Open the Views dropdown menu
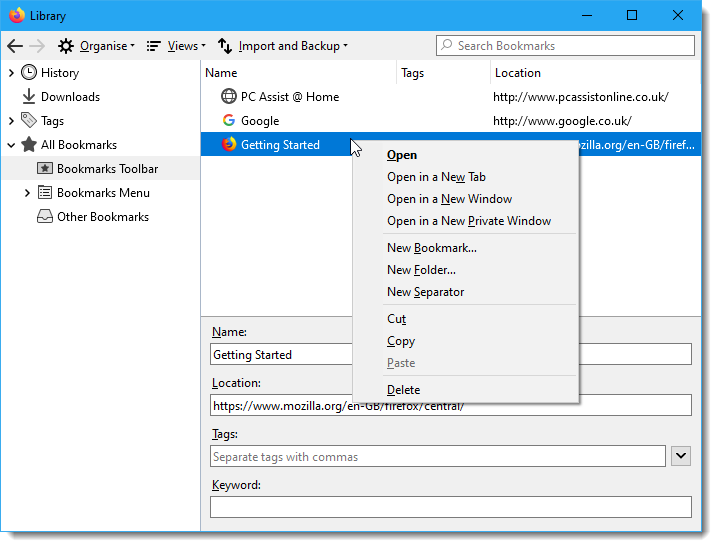 pyautogui.click(x=176, y=46)
